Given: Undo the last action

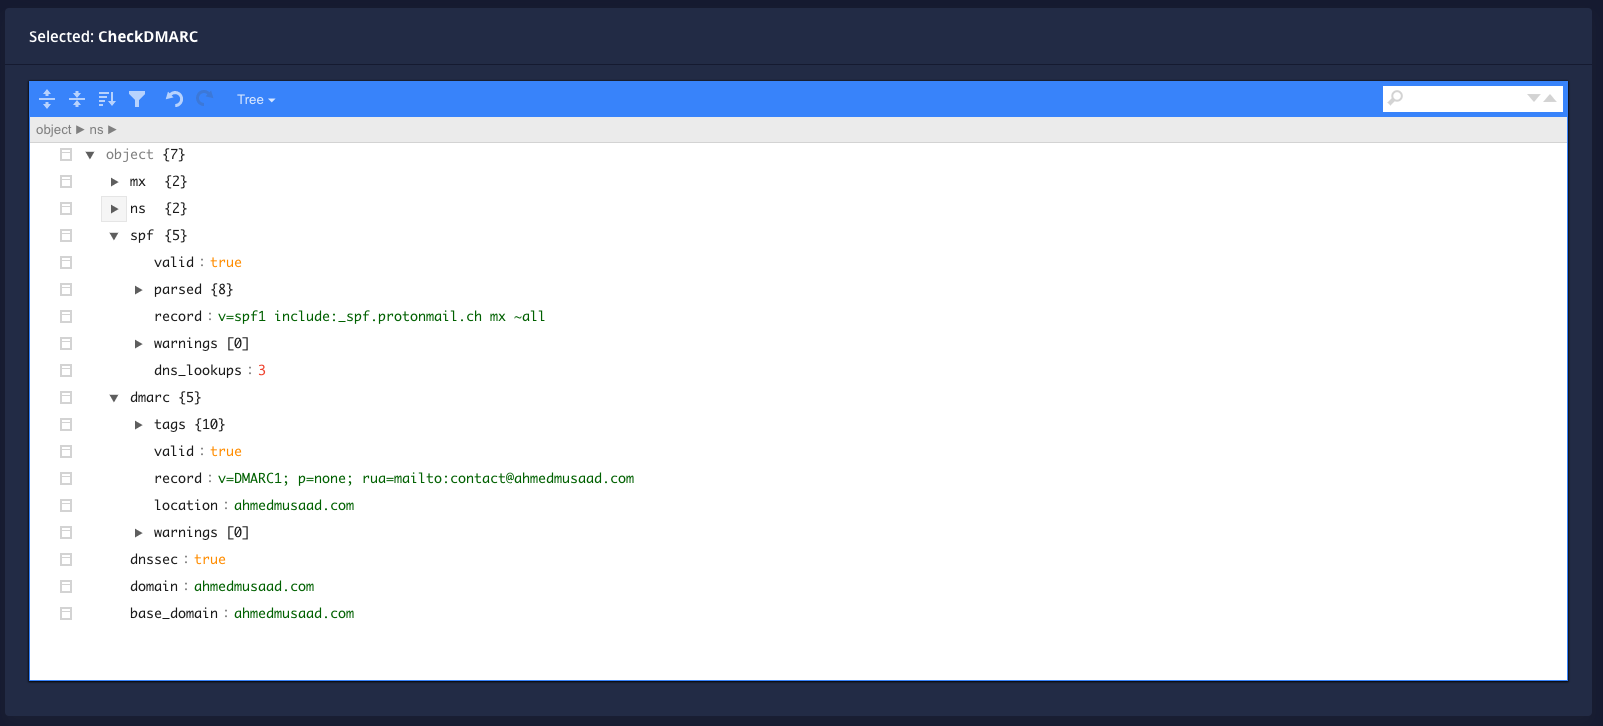Looking at the screenshot, I should [174, 99].
